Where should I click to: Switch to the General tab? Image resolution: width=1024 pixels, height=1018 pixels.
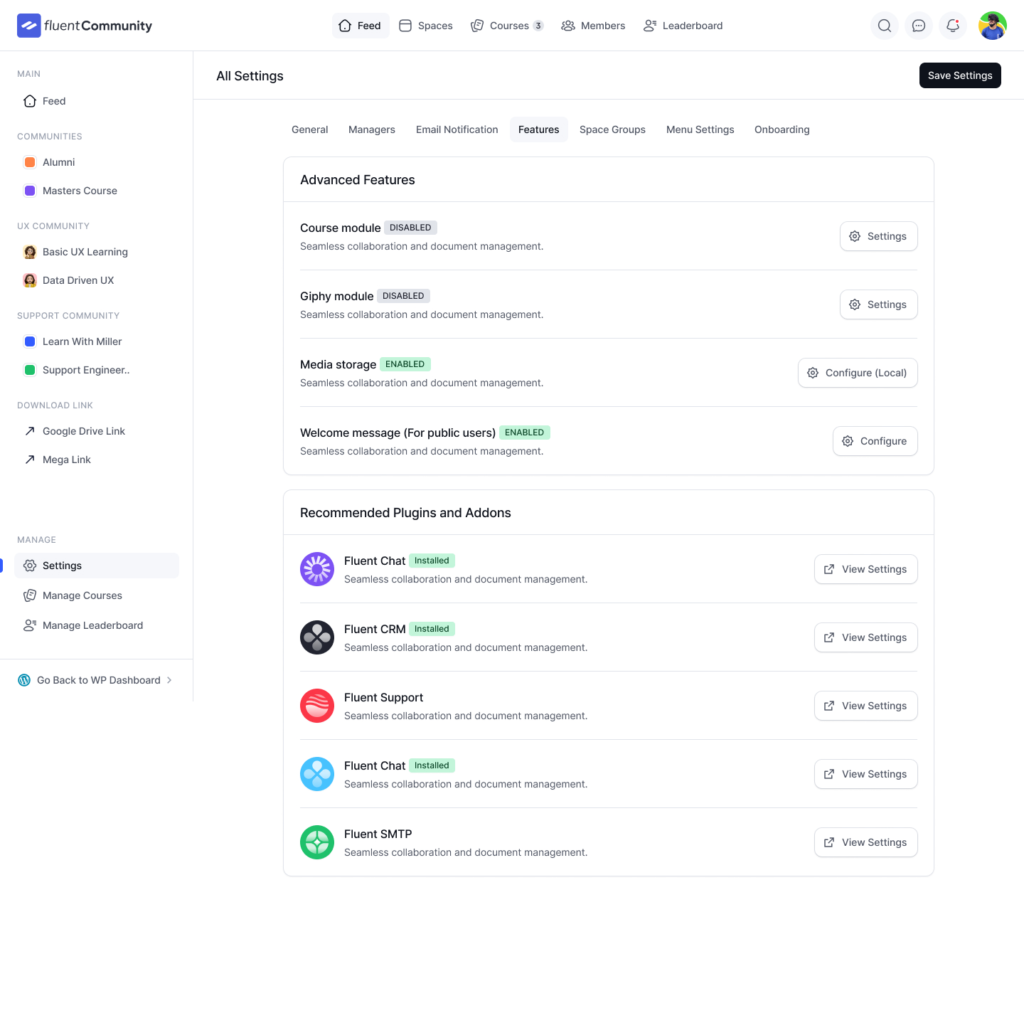point(310,129)
